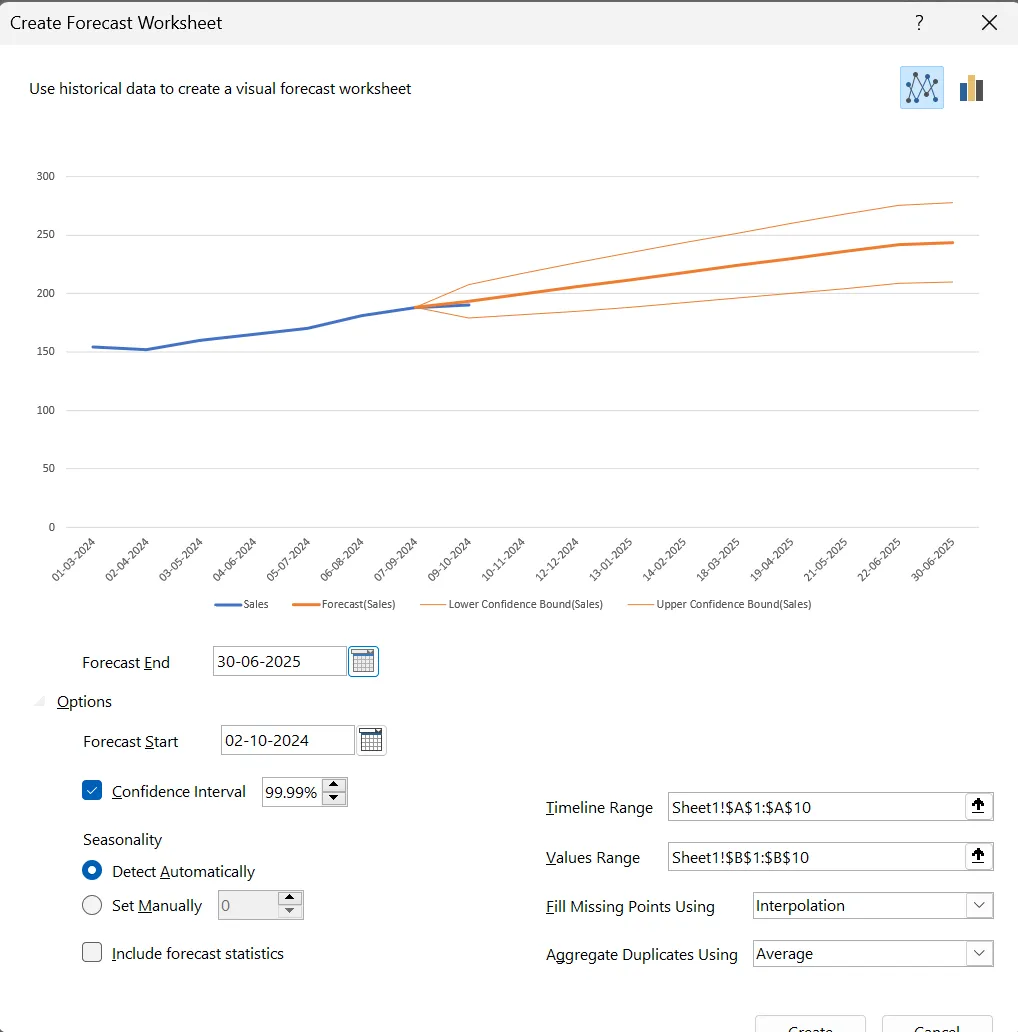The width and height of the screenshot is (1018, 1032).
Task: Open the Forecast End calendar picker
Action: point(363,661)
